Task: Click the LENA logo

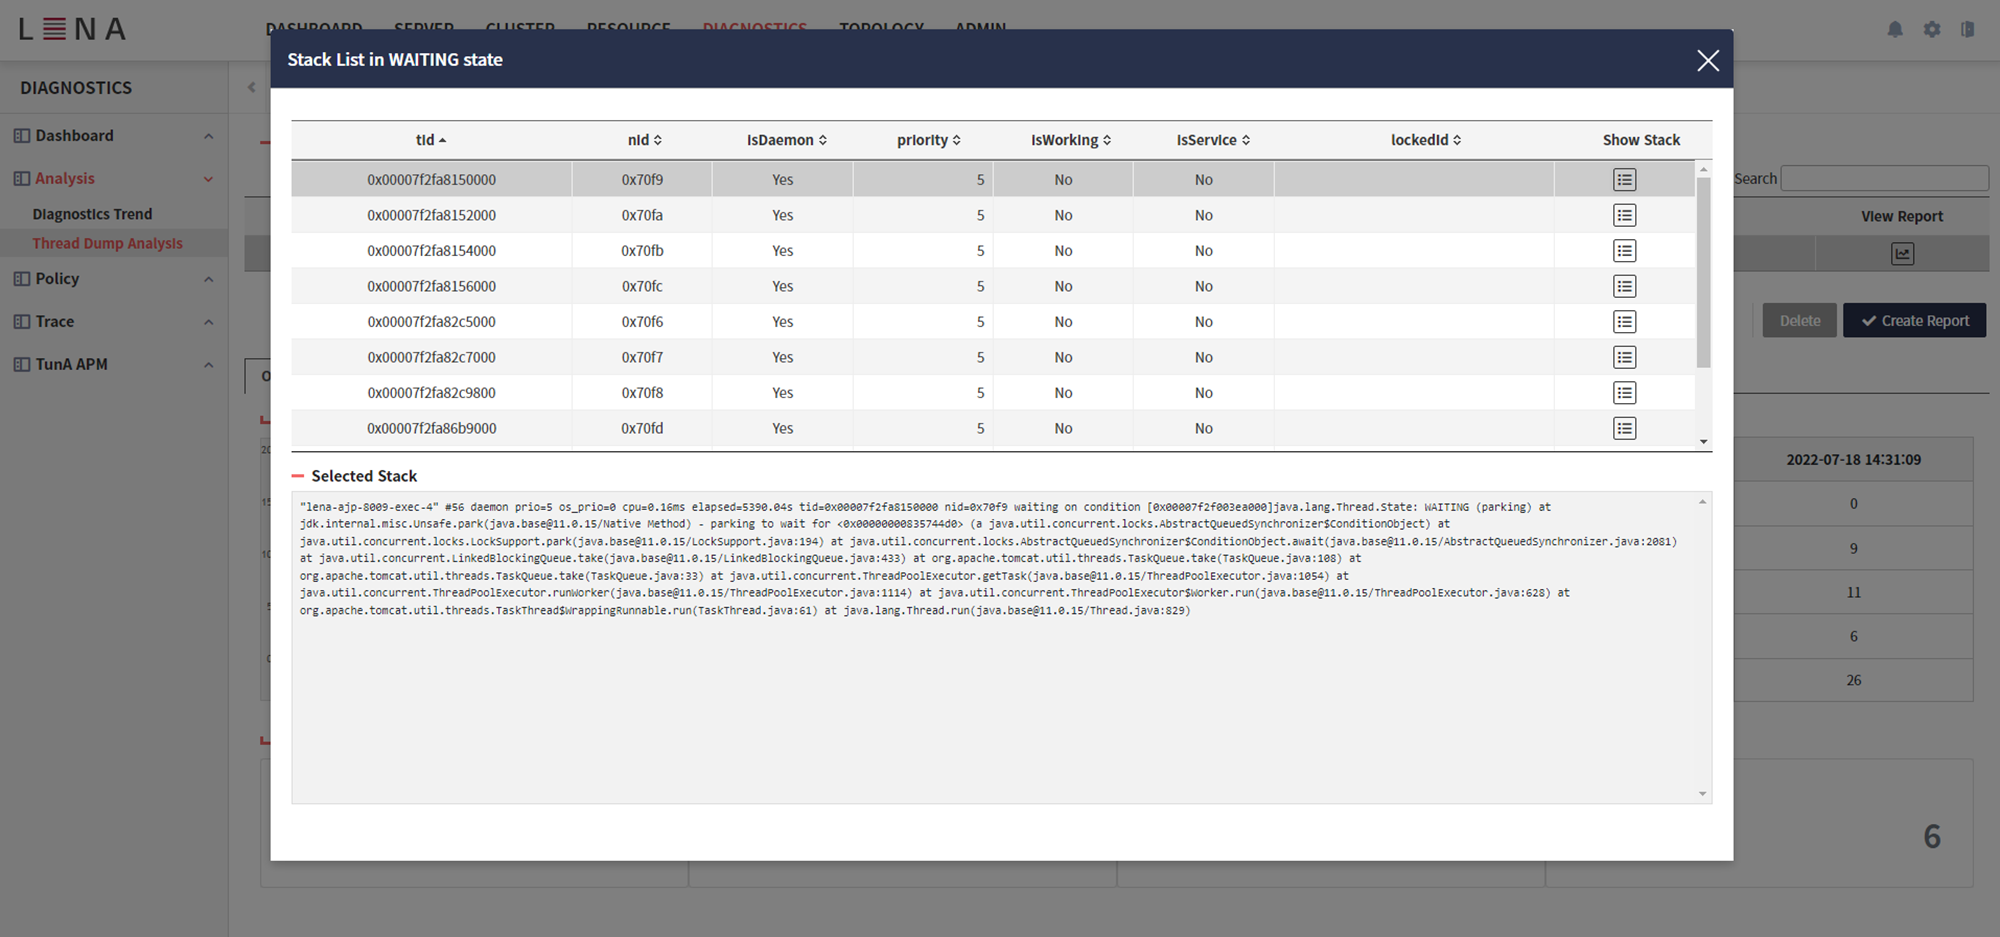Action: coord(70,29)
